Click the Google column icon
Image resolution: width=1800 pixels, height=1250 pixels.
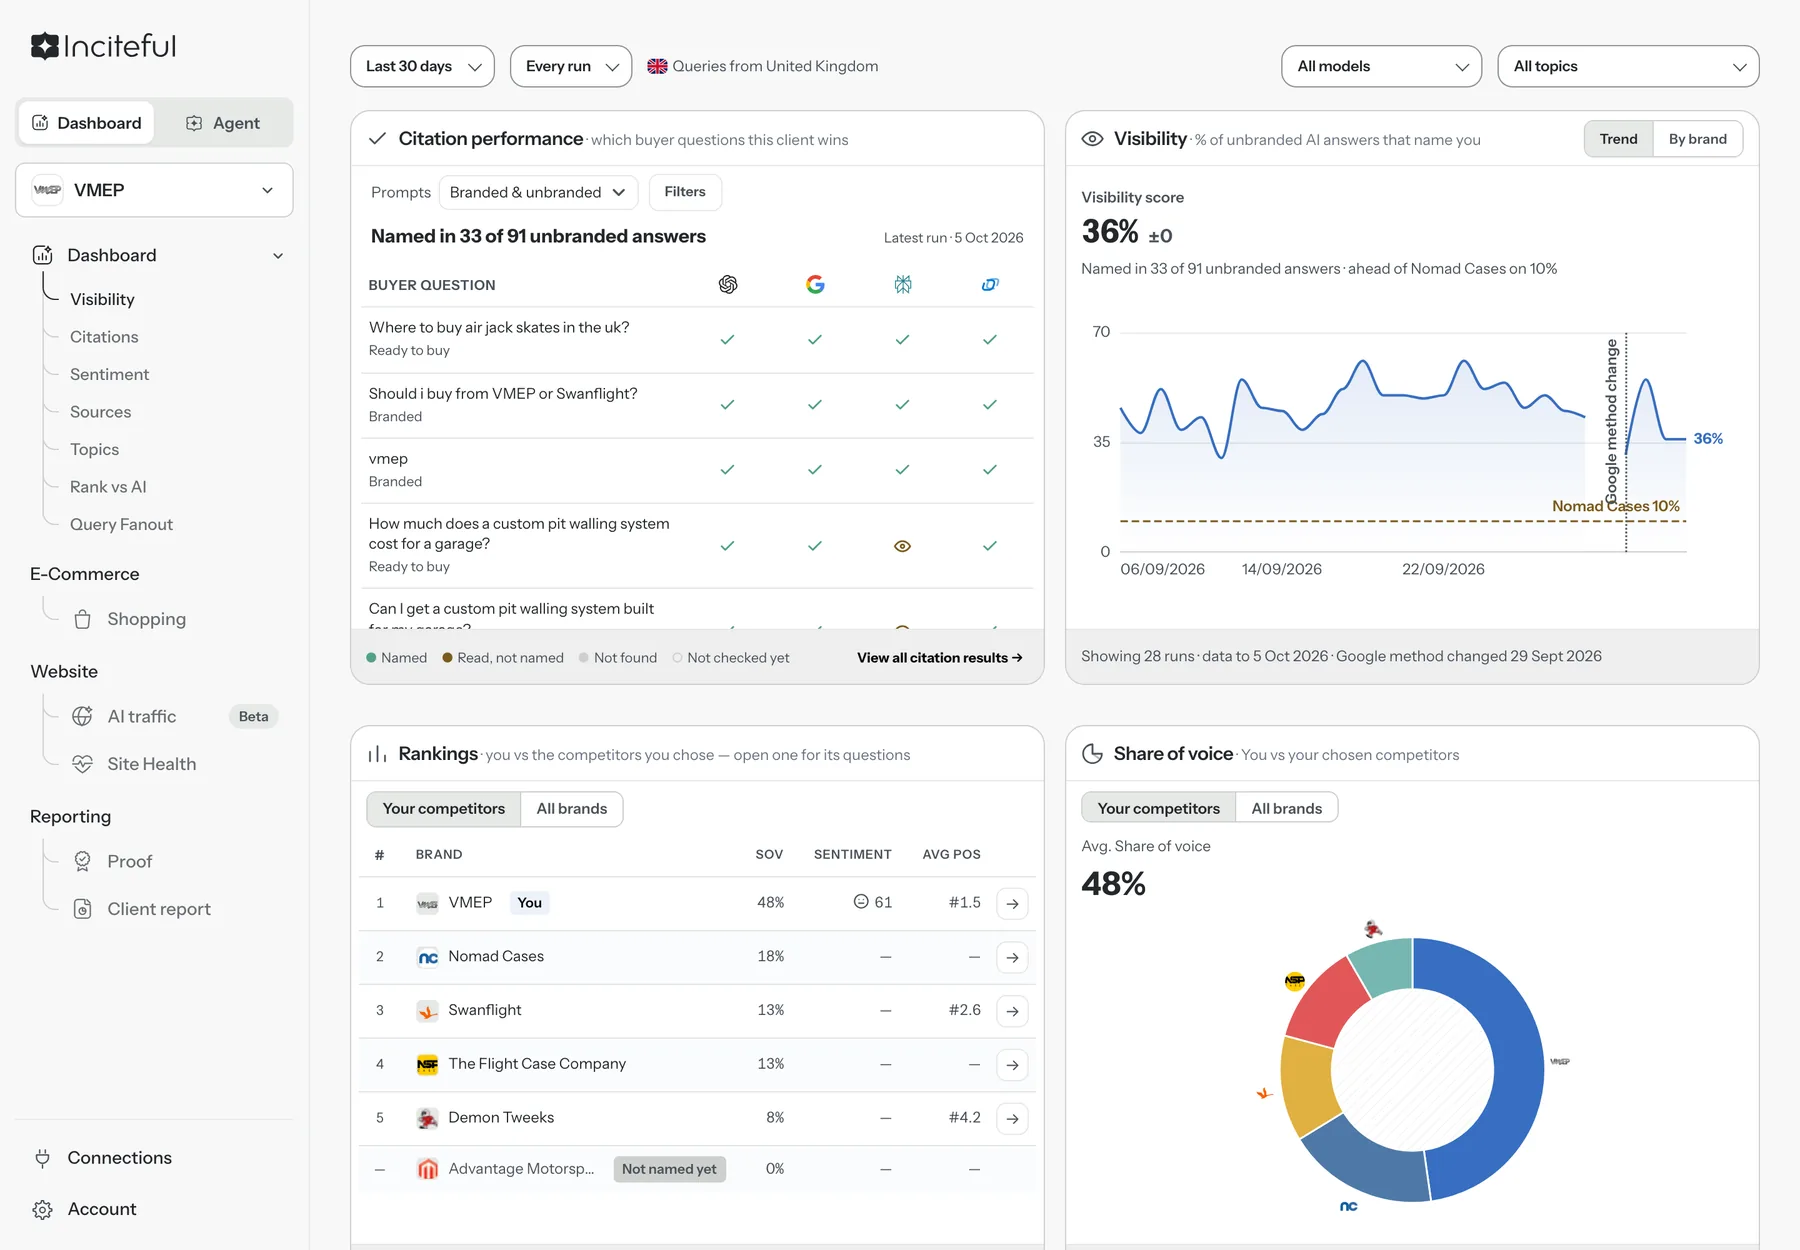(x=815, y=285)
